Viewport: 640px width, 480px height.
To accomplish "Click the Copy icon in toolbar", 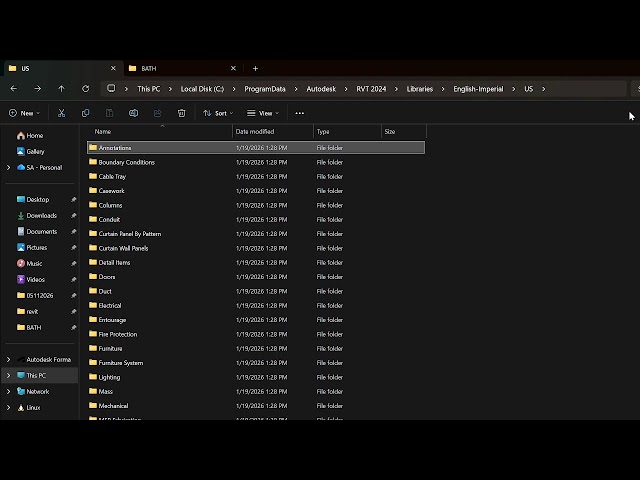I will point(85,113).
